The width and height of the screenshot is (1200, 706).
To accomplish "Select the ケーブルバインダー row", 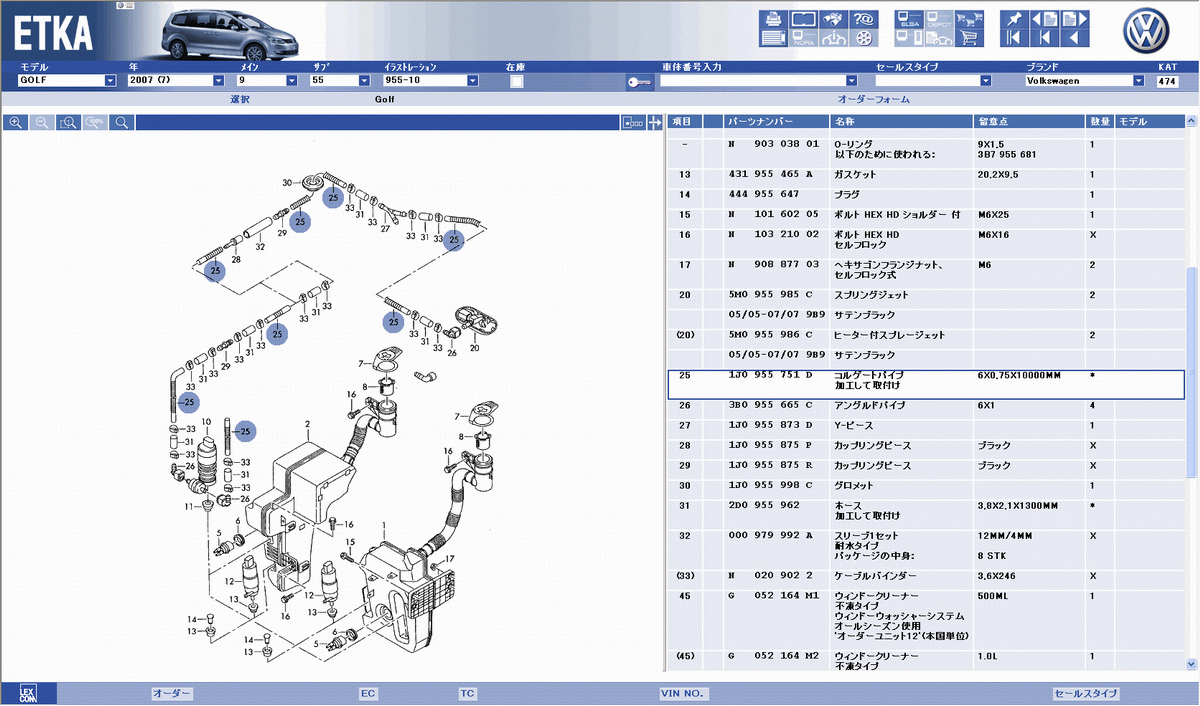I will pos(926,576).
